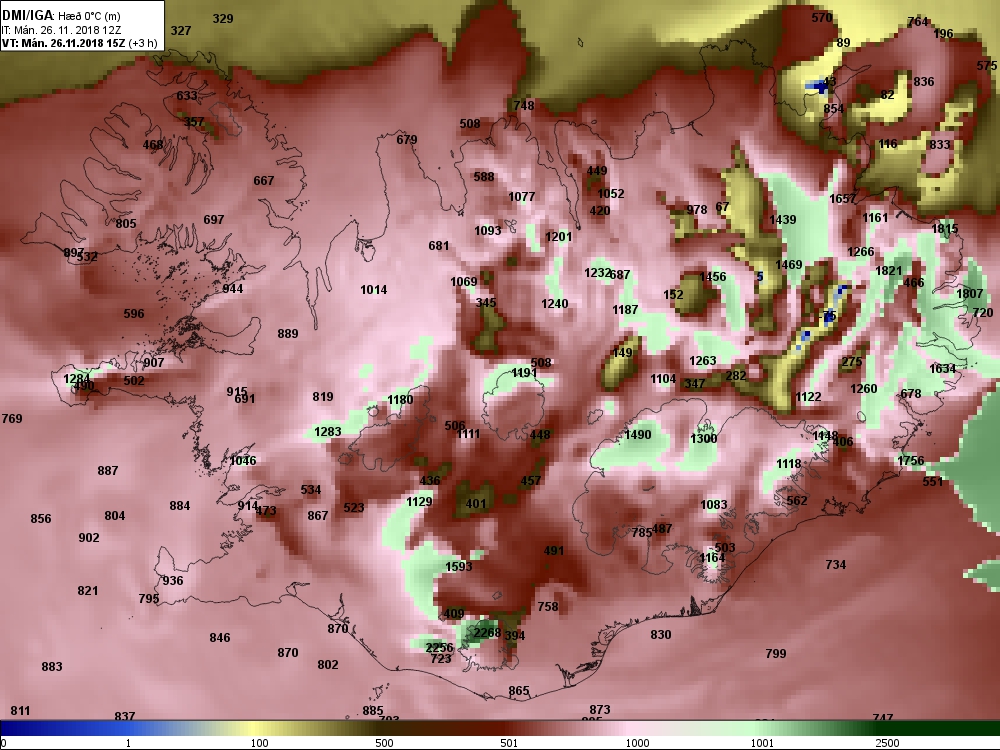The image size is (1000, 750).
Task: Select the map value 667
Action: [x=263, y=180]
